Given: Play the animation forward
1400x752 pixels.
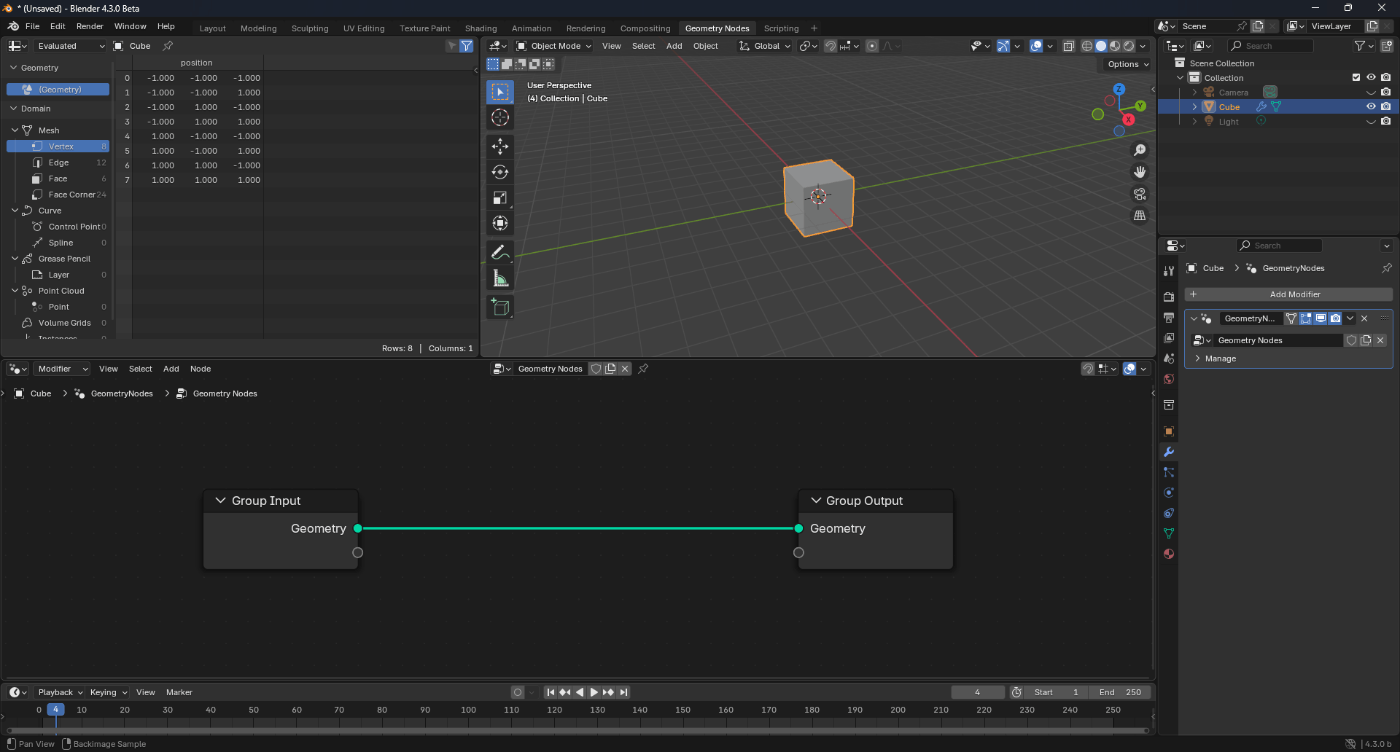Looking at the screenshot, I should click(594, 692).
